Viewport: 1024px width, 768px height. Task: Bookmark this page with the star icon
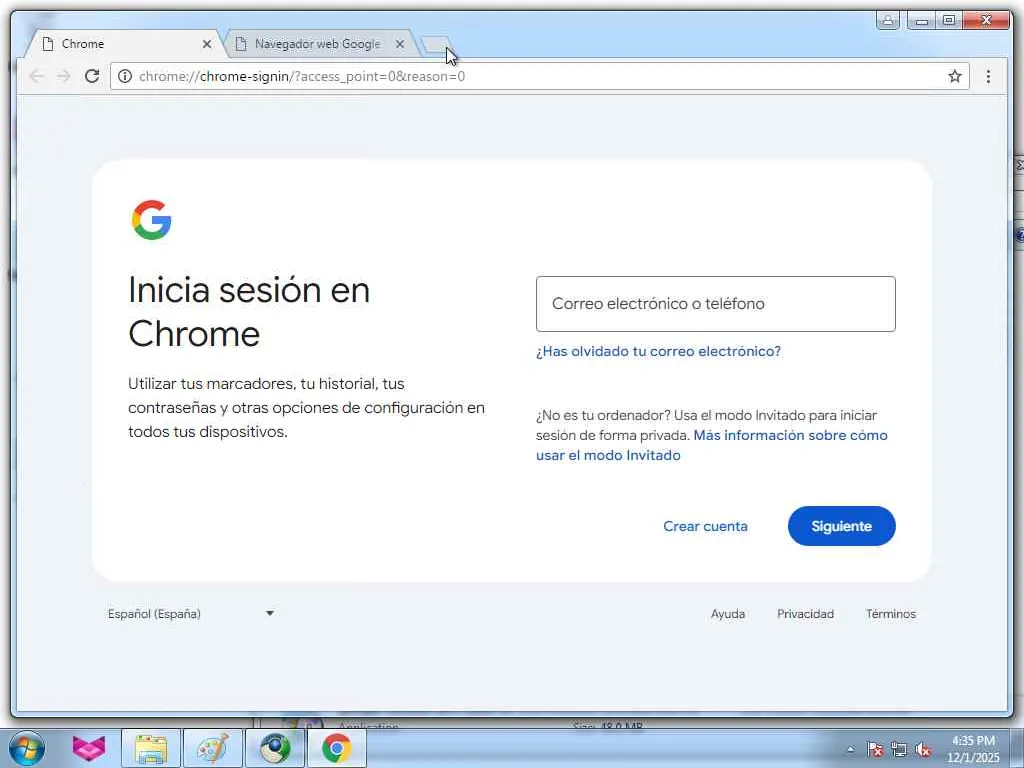pyautogui.click(x=955, y=76)
